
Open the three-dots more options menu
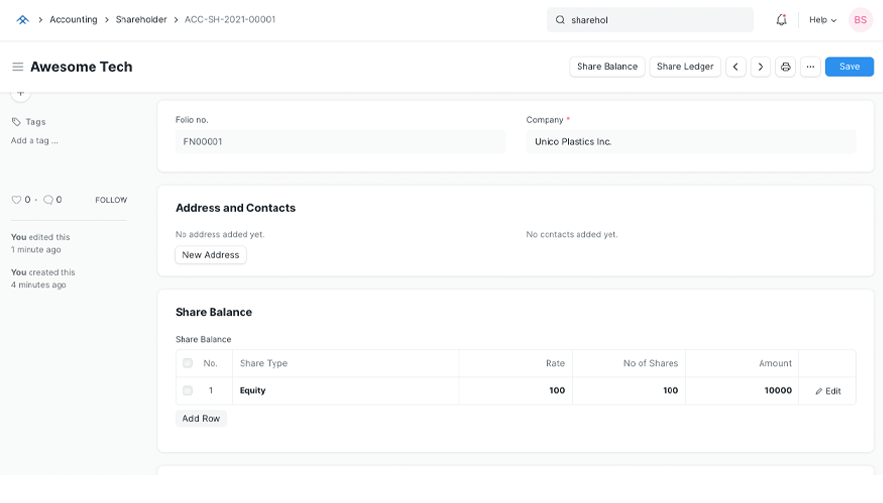point(810,67)
